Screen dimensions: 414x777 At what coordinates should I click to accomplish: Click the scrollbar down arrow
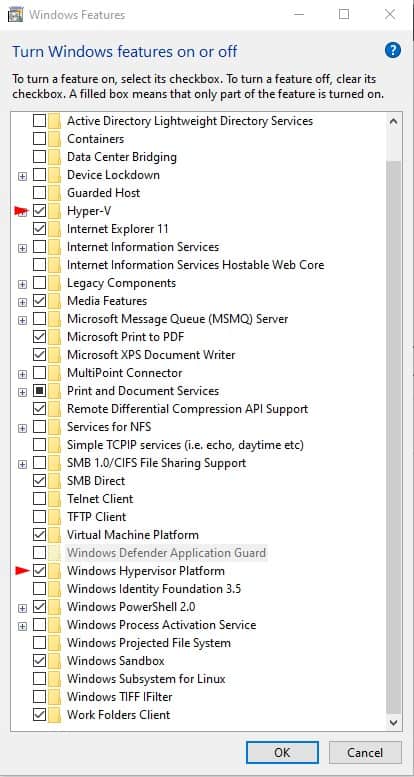pyautogui.click(x=393, y=722)
